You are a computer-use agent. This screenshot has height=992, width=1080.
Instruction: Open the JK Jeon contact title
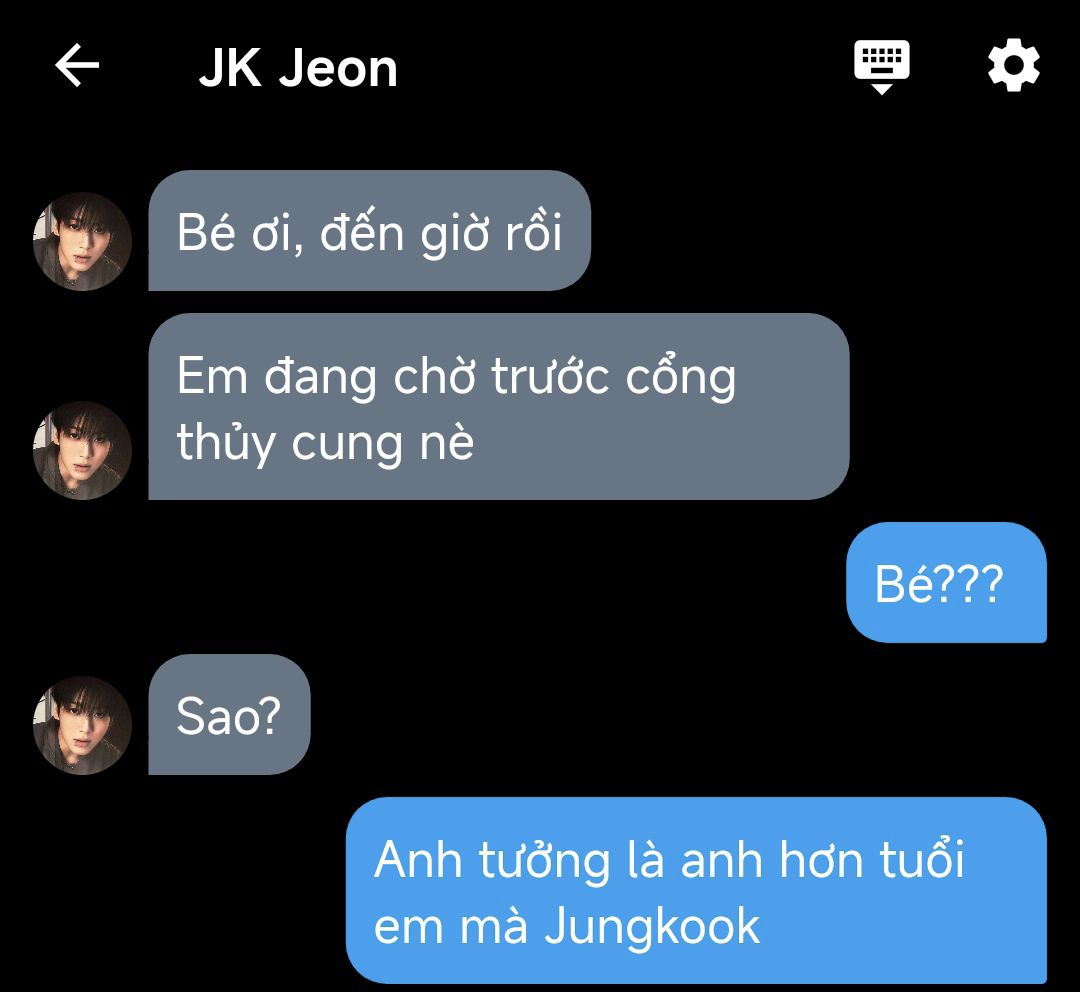(298, 68)
